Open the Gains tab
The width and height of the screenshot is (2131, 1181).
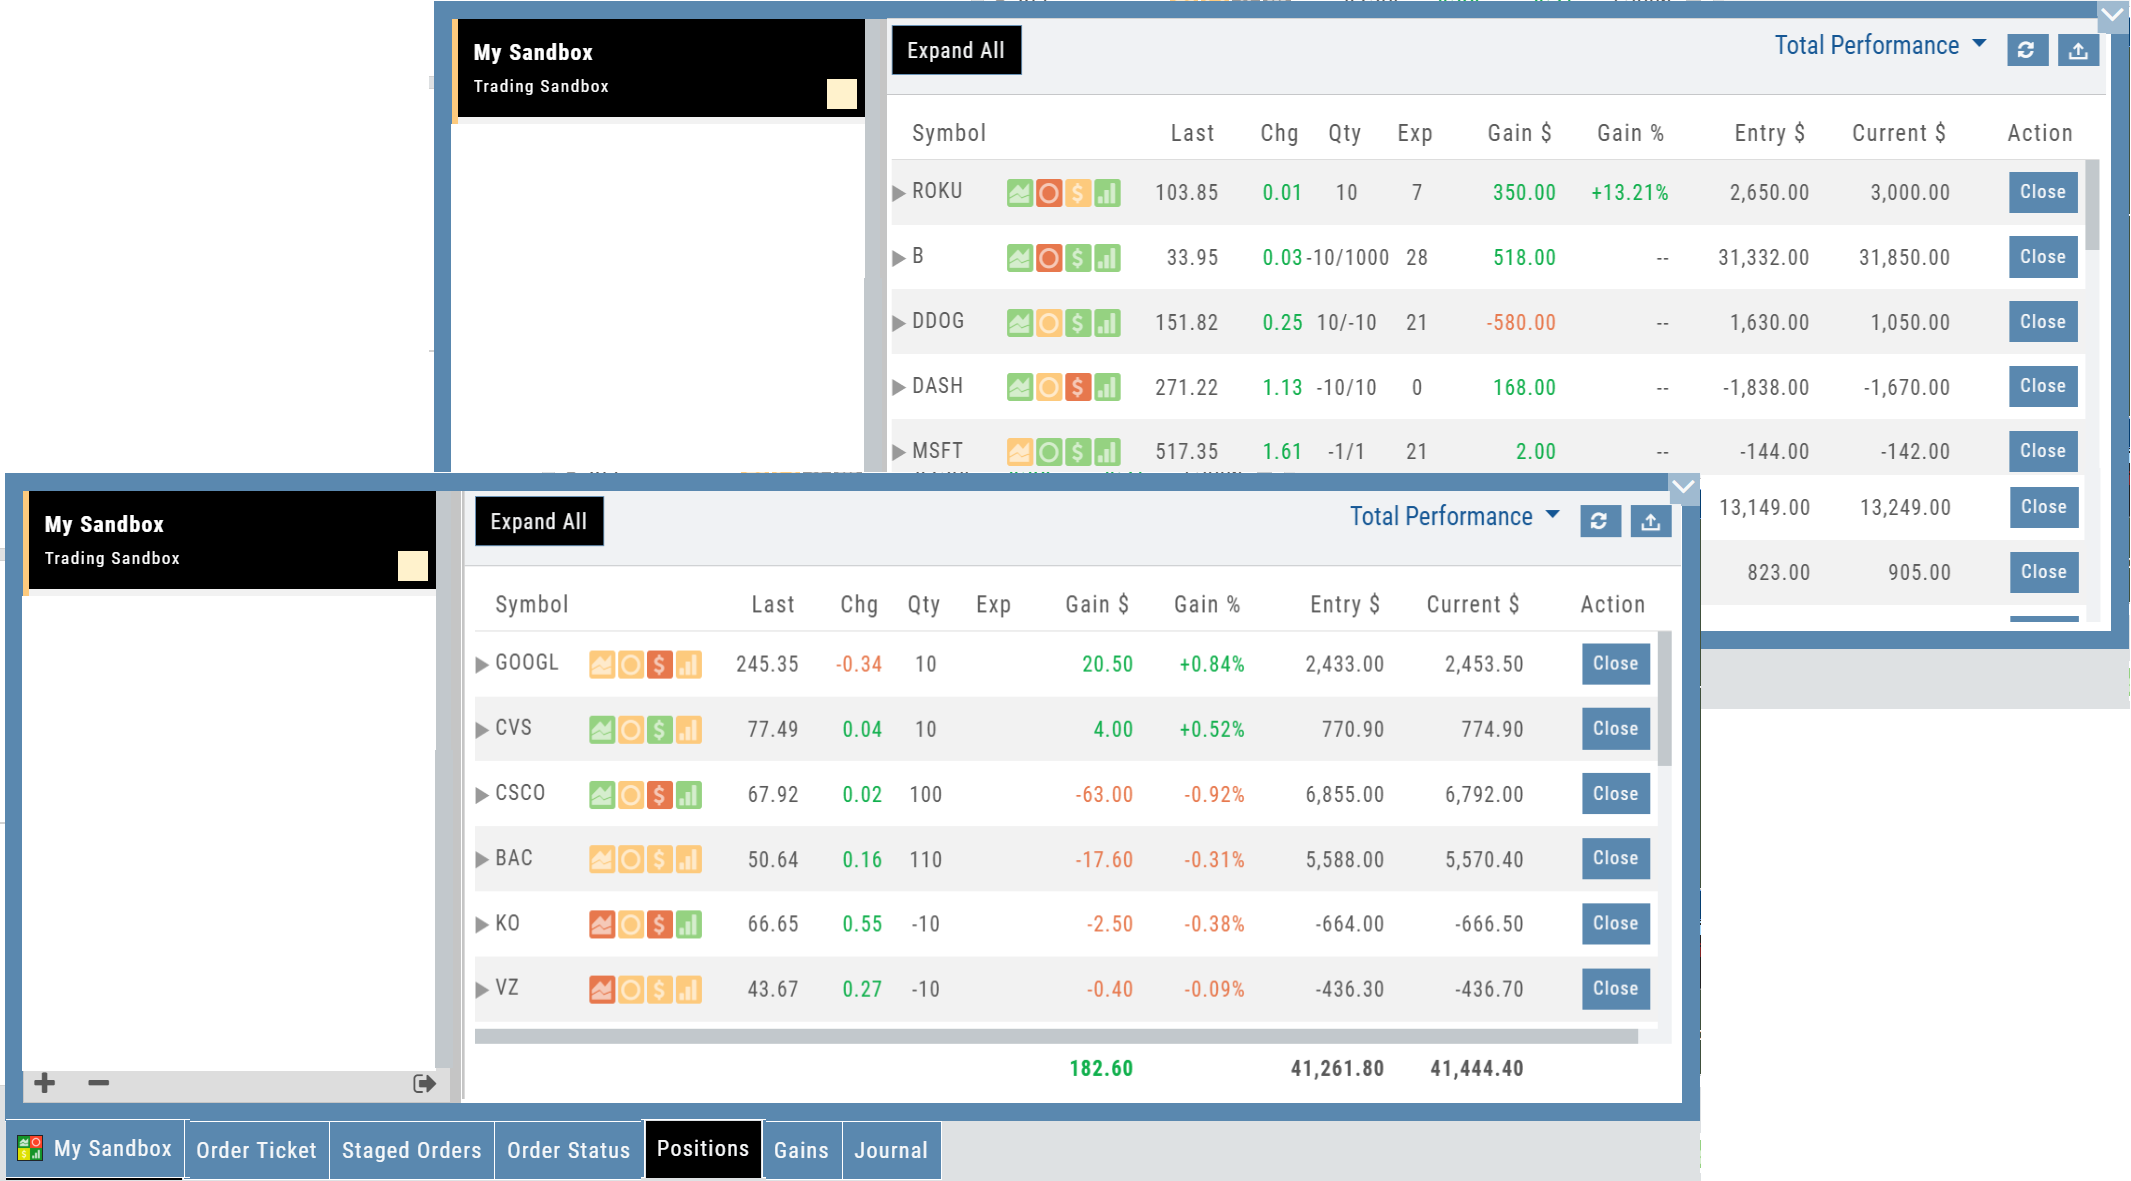[801, 1150]
